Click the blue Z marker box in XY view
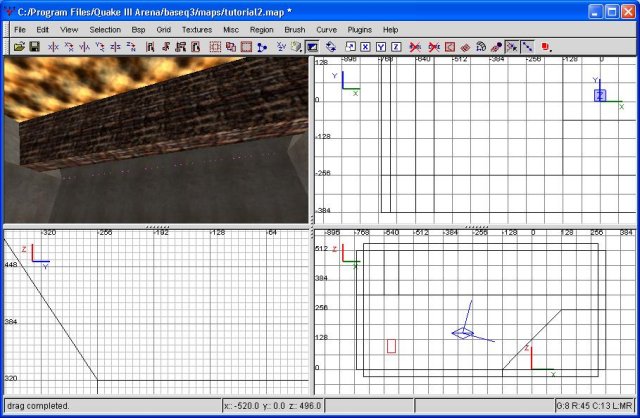 click(600, 96)
